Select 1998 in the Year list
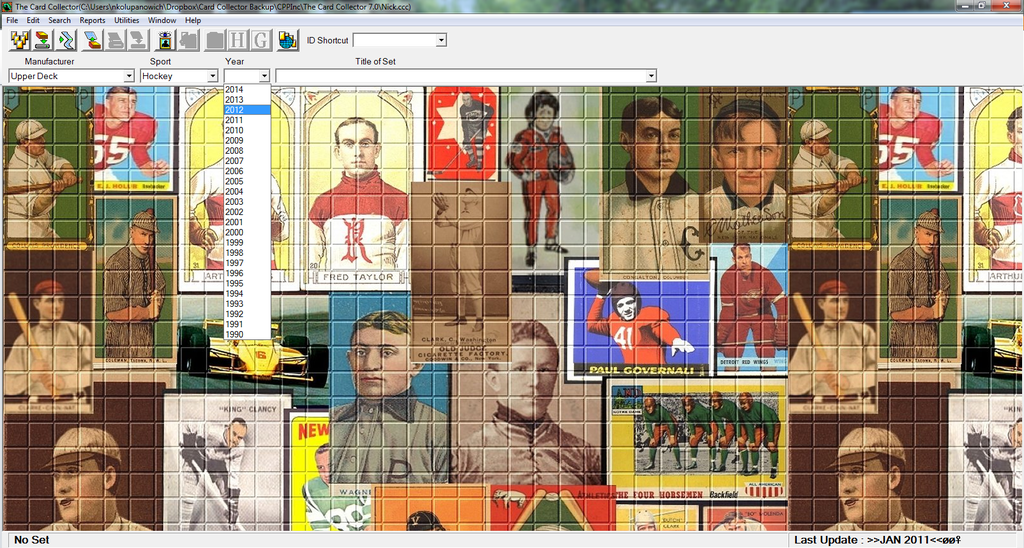 (x=247, y=253)
